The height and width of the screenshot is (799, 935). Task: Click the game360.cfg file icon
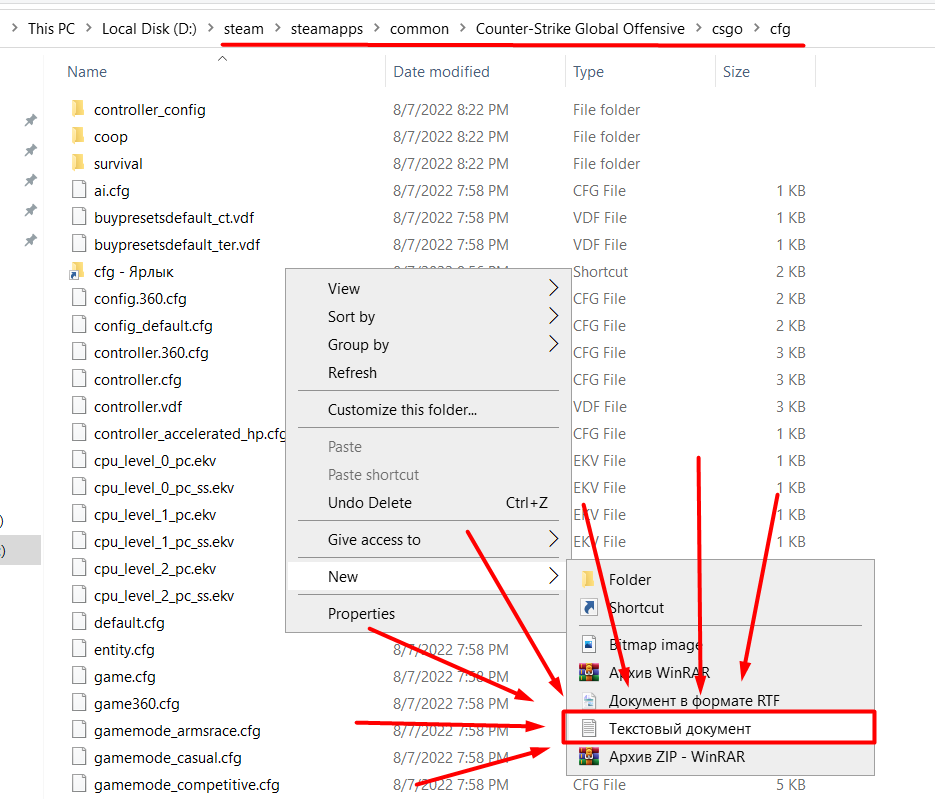tap(79, 702)
